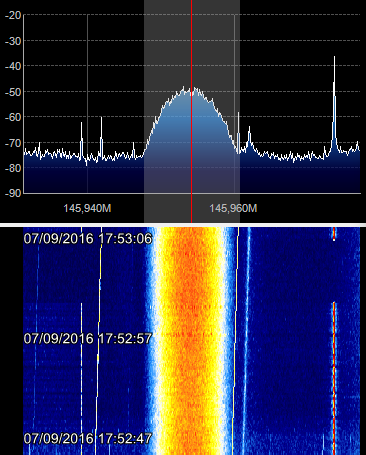Click the vertical gridline above 145,940M
This screenshot has height=455, width=366.
click(88, 103)
